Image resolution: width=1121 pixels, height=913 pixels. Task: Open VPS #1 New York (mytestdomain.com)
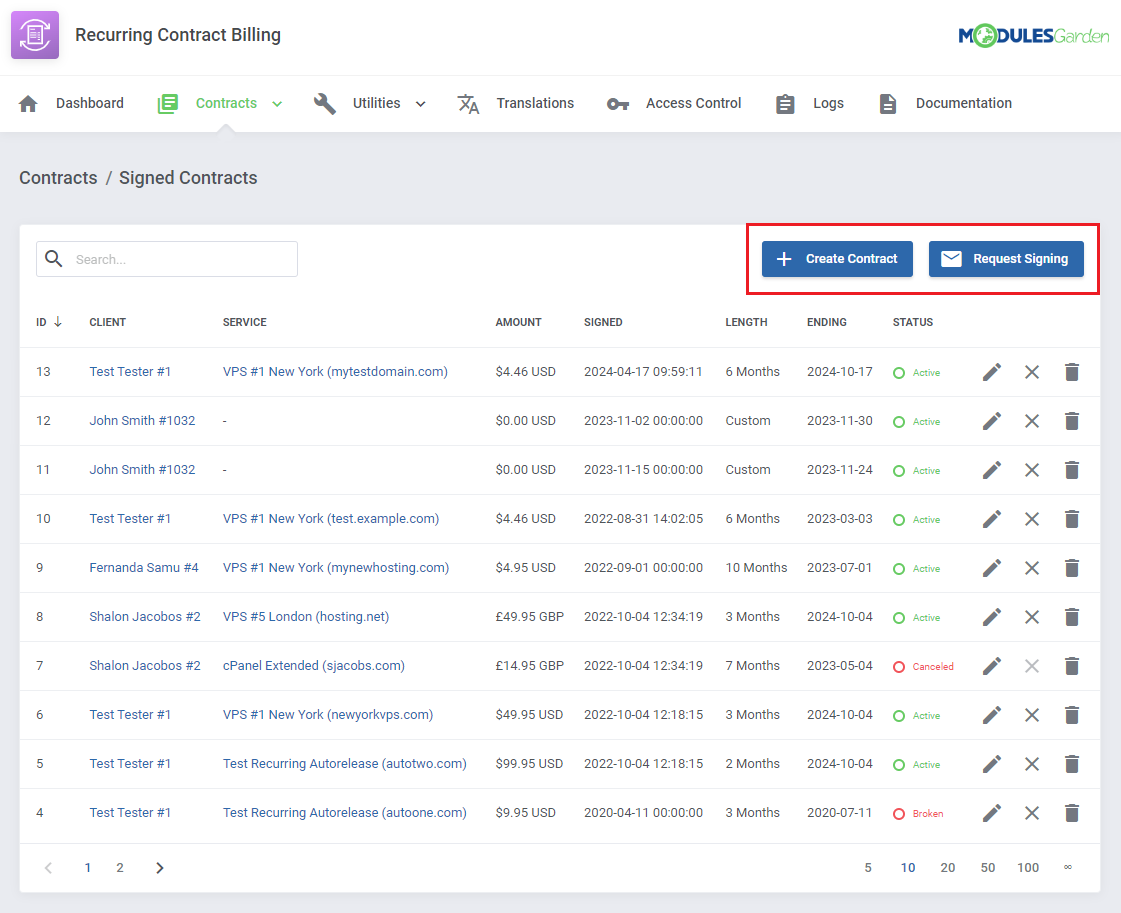tap(335, 372)
